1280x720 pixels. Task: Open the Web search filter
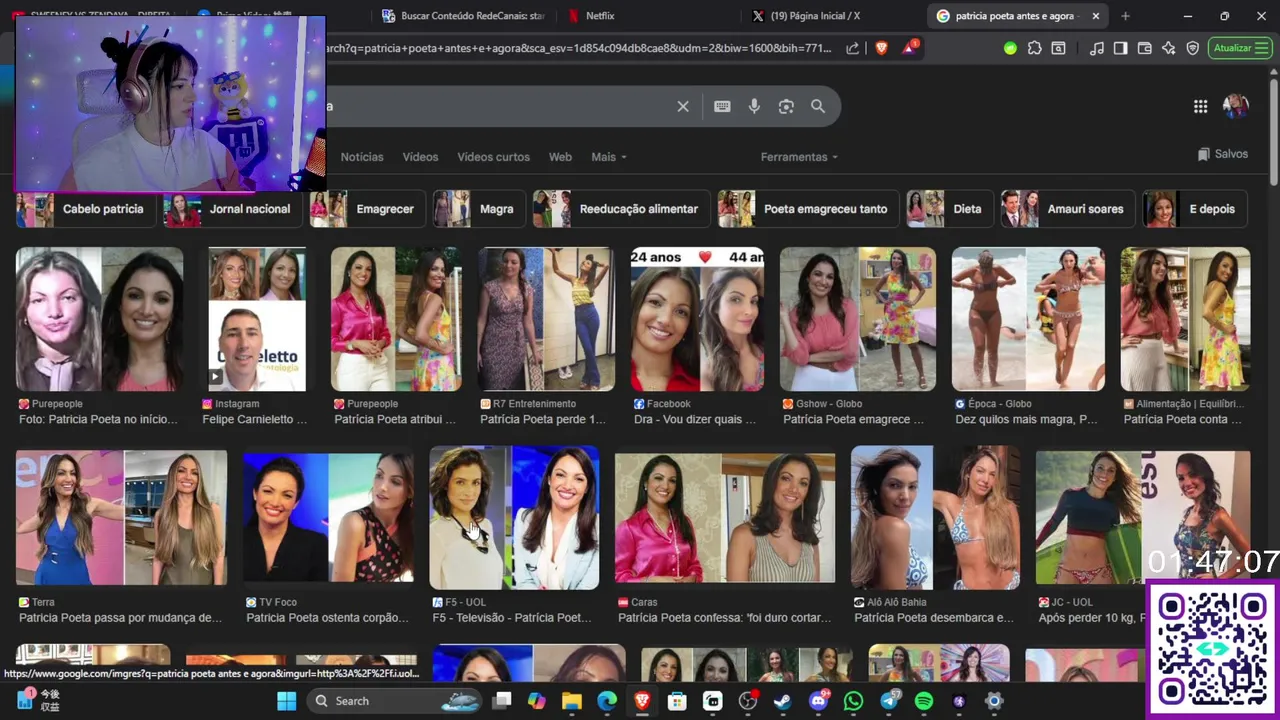[x=560, y=157]
